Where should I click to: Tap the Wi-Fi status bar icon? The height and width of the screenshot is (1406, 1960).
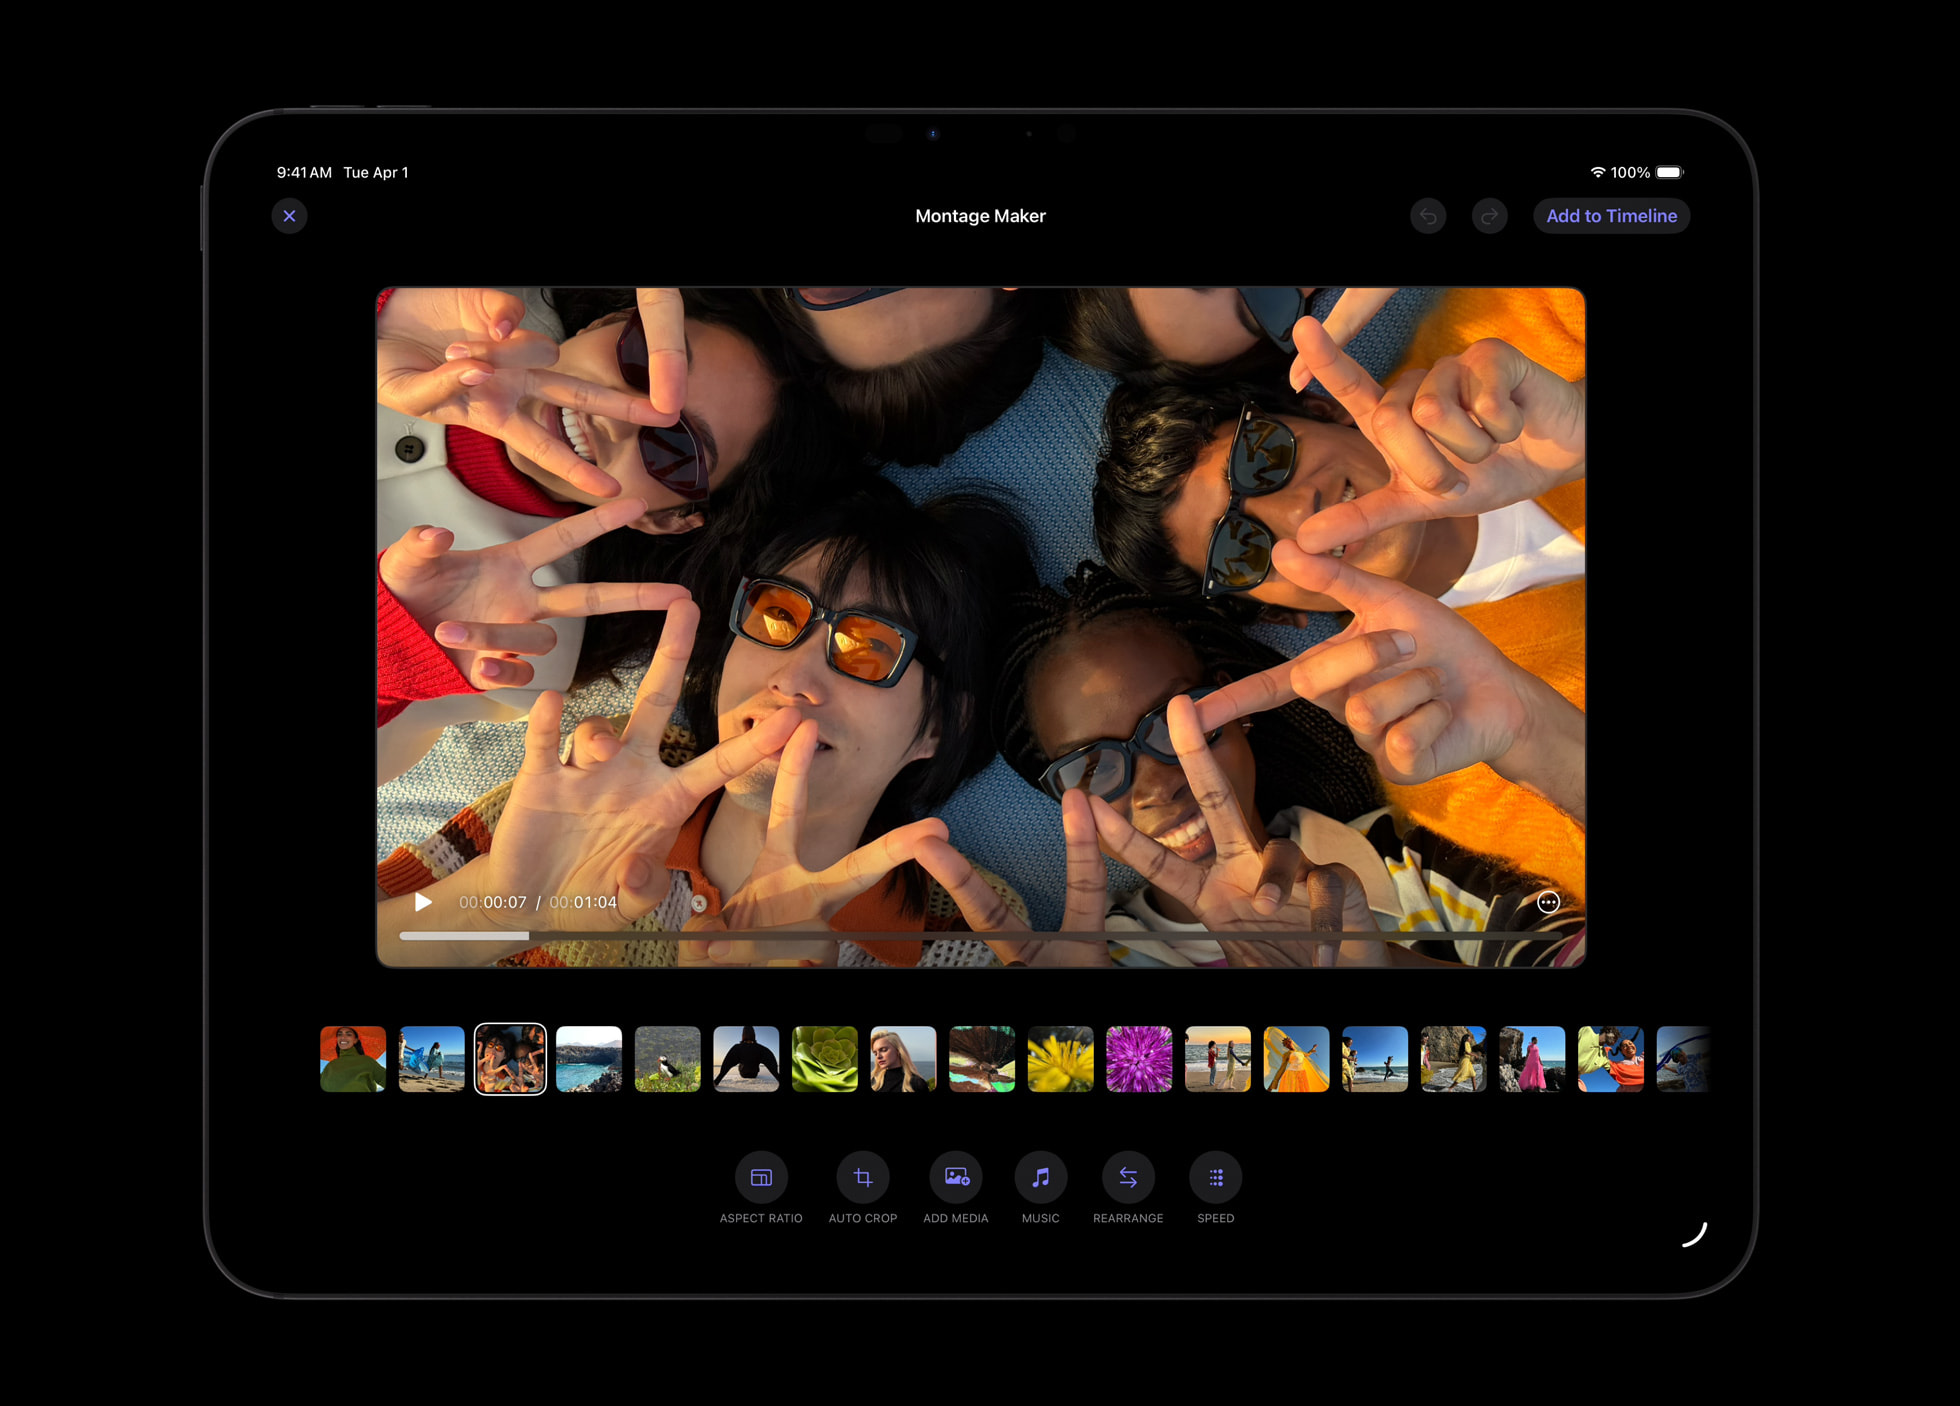coord(1597,172)
